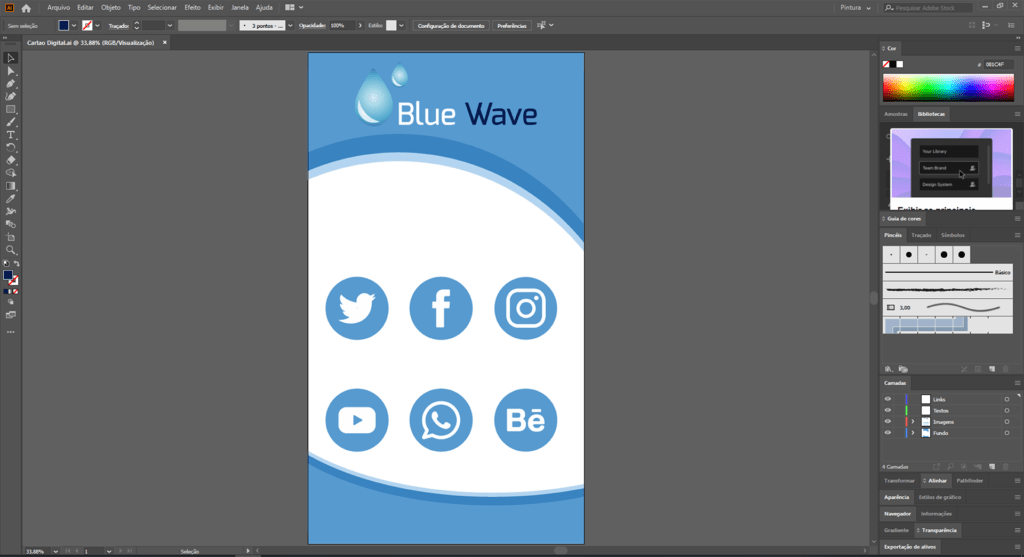Select the Rotate tool
1024x557 pixels.
click(x=10, y=148)
